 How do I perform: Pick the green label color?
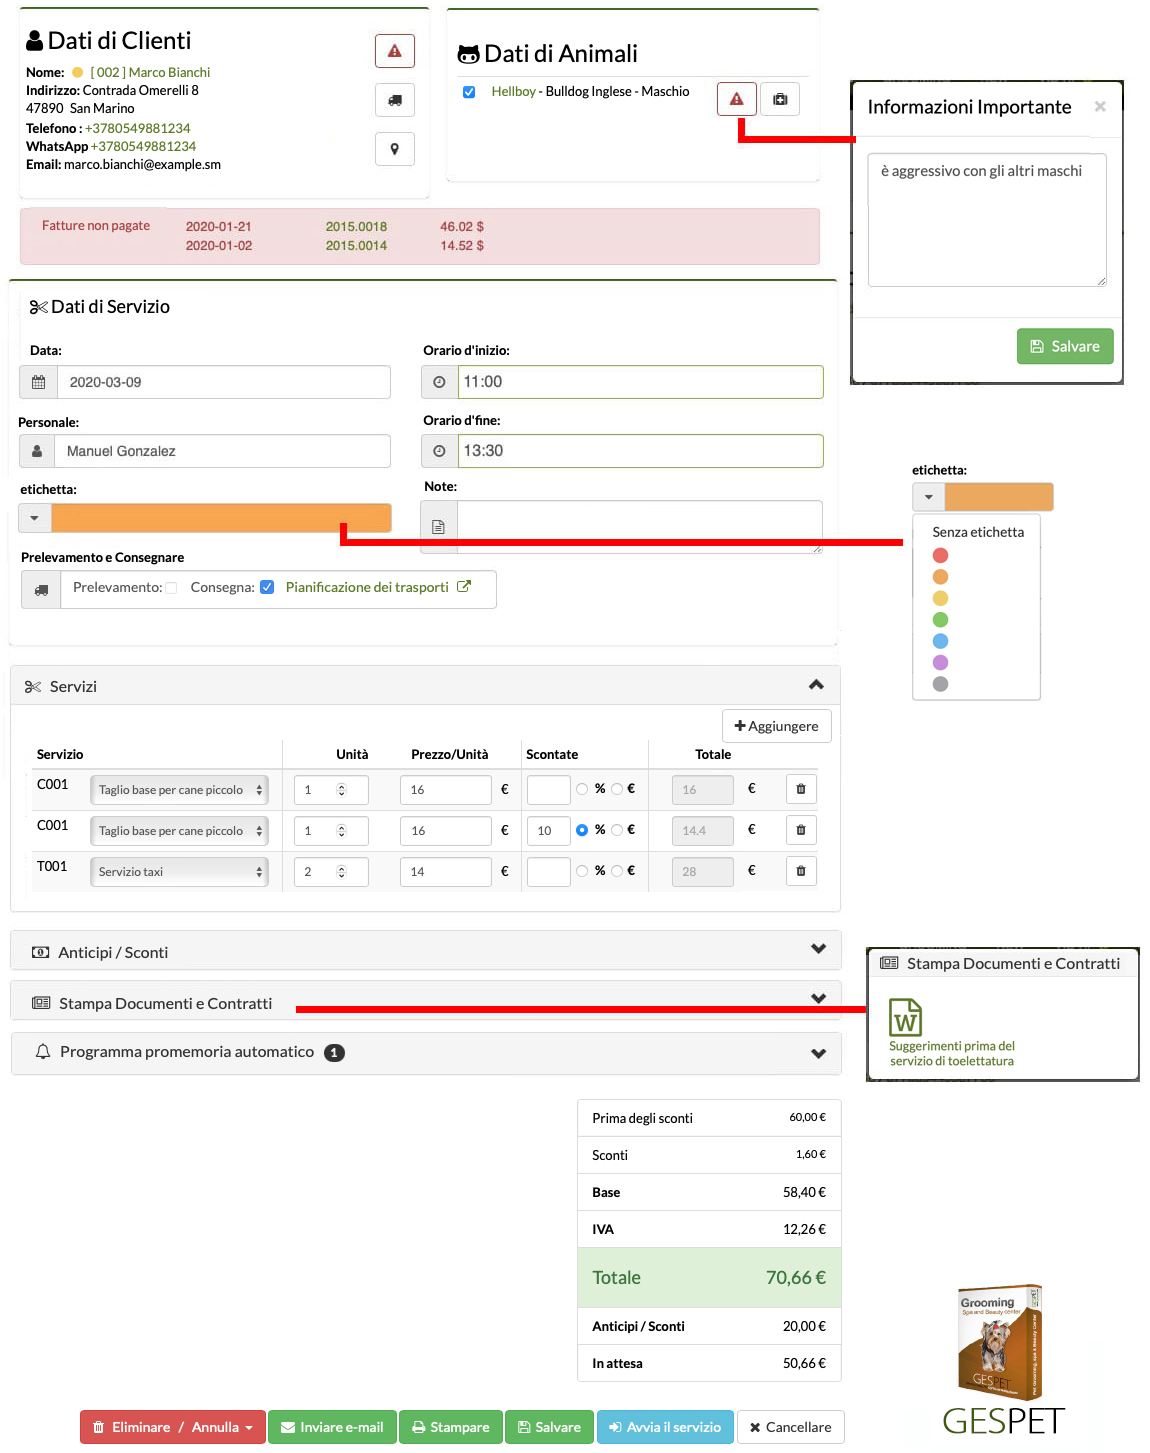(940, 620)
